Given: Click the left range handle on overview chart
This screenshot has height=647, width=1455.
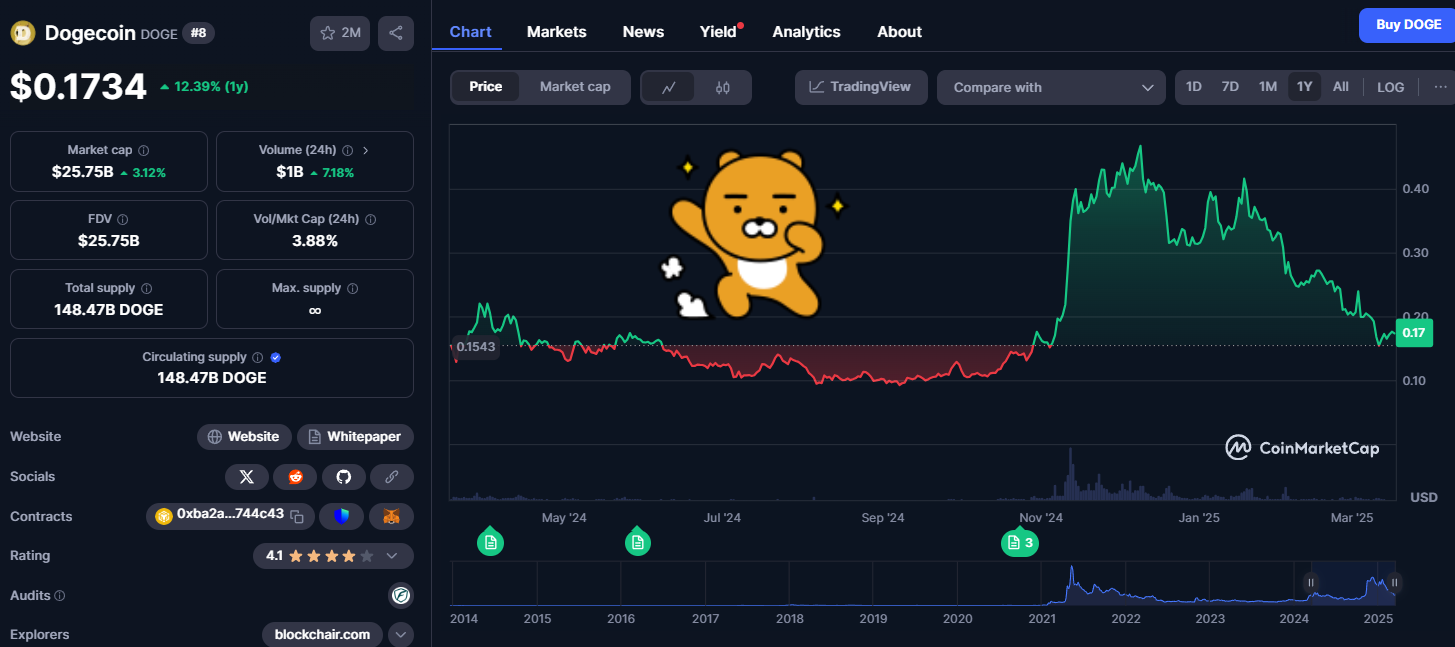Looking at the screenshot, I should [1310, 582].
